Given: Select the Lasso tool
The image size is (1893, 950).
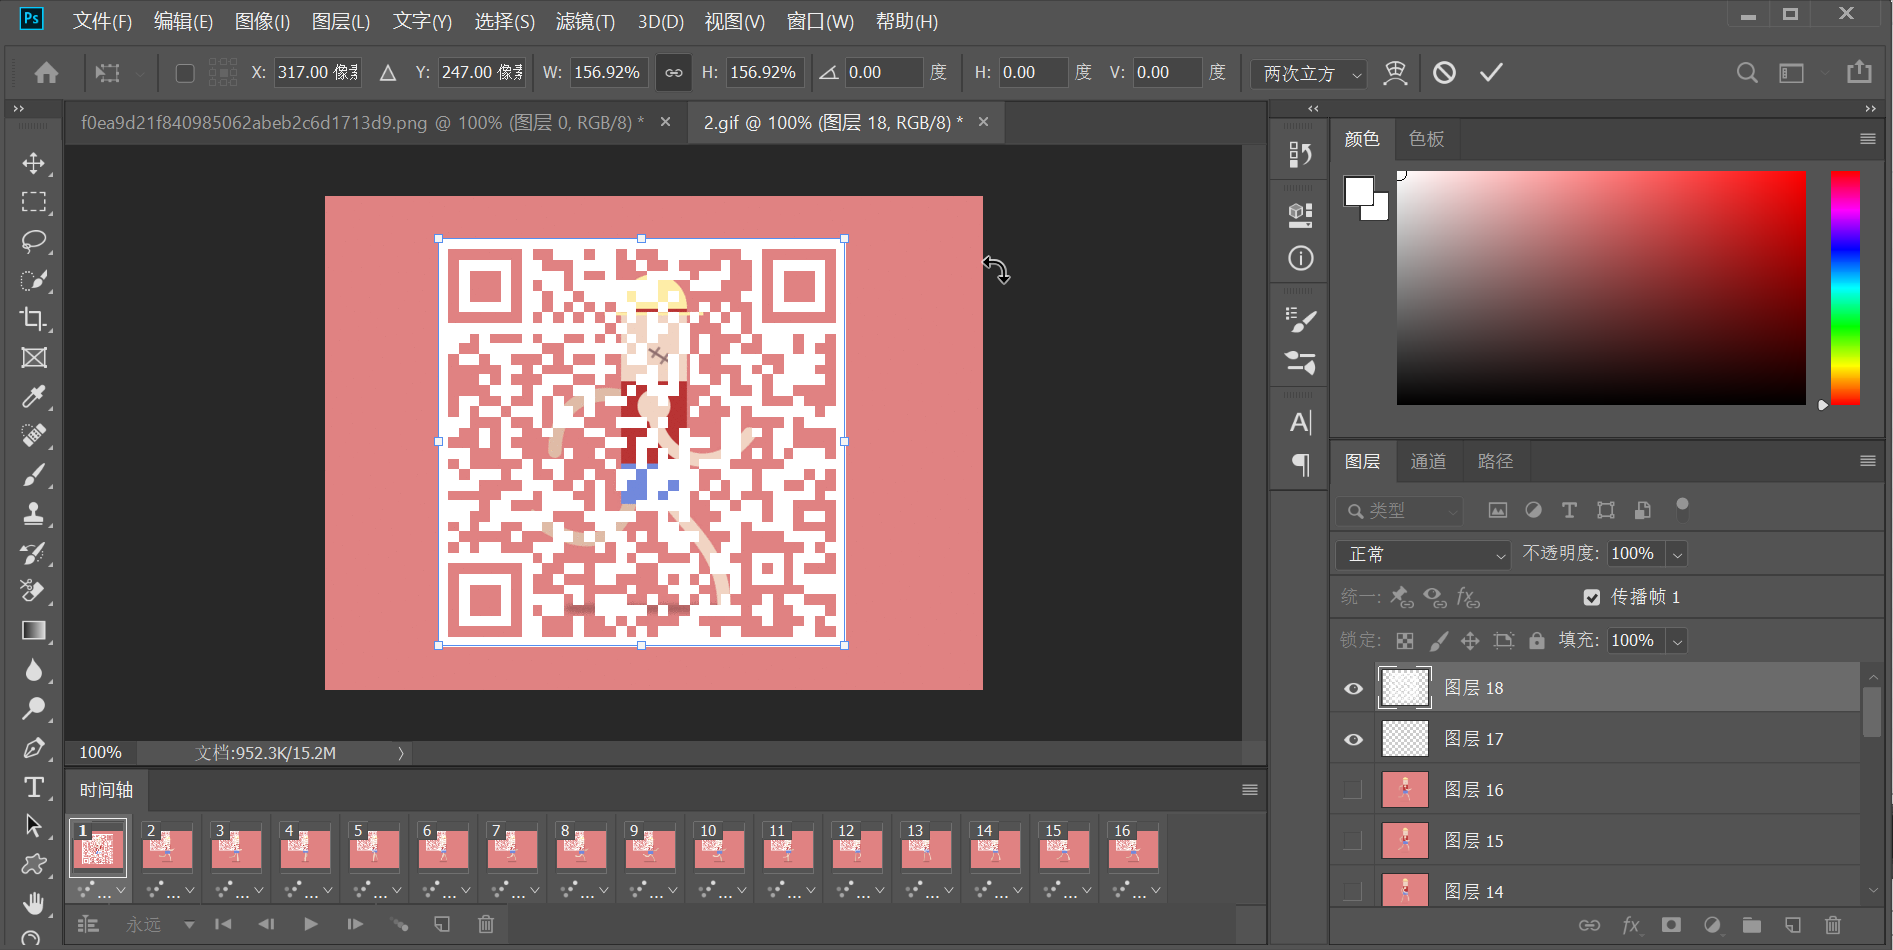Looking at the screenshot, I should [34, 241].
